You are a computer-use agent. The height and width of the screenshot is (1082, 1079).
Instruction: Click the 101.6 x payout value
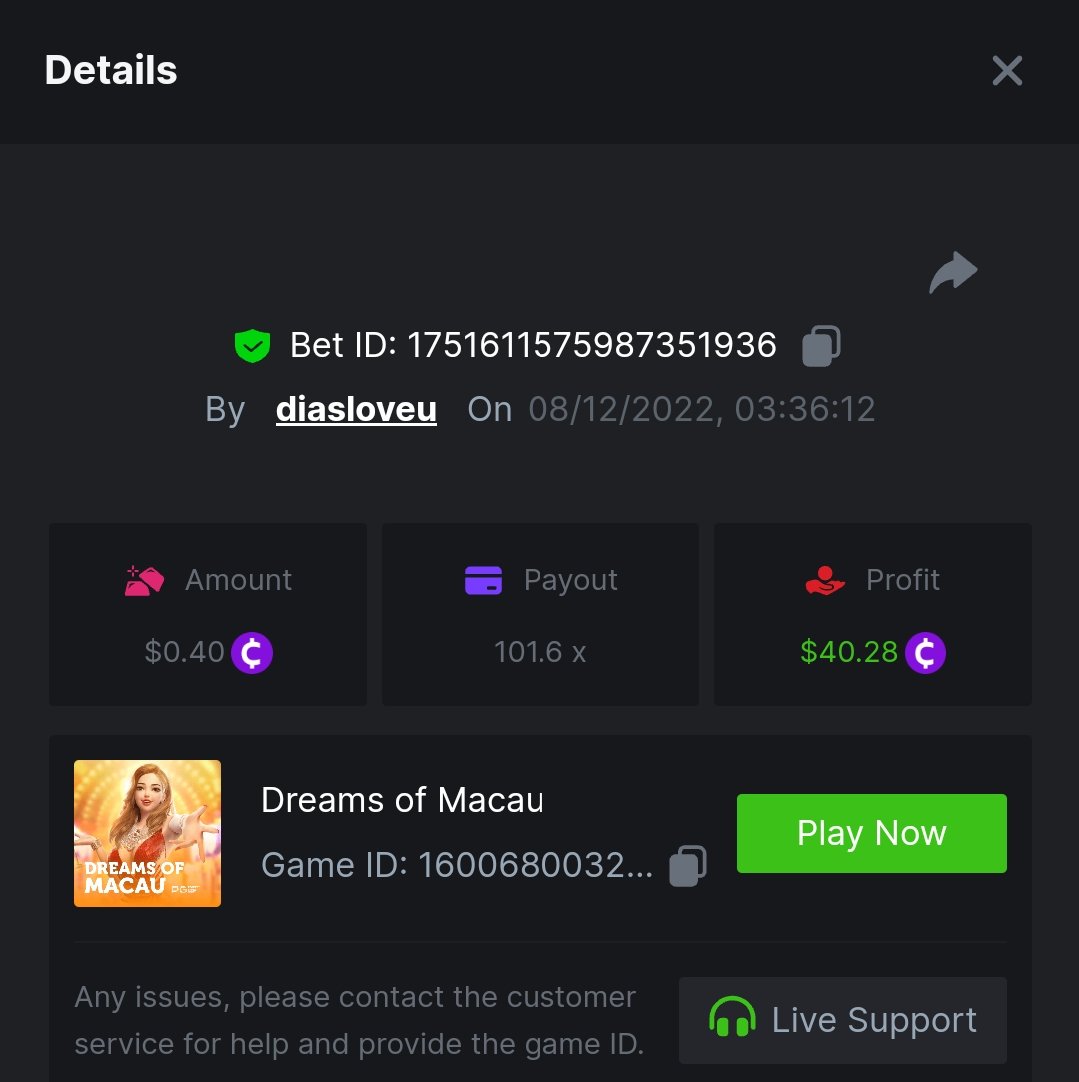(540, 653)
